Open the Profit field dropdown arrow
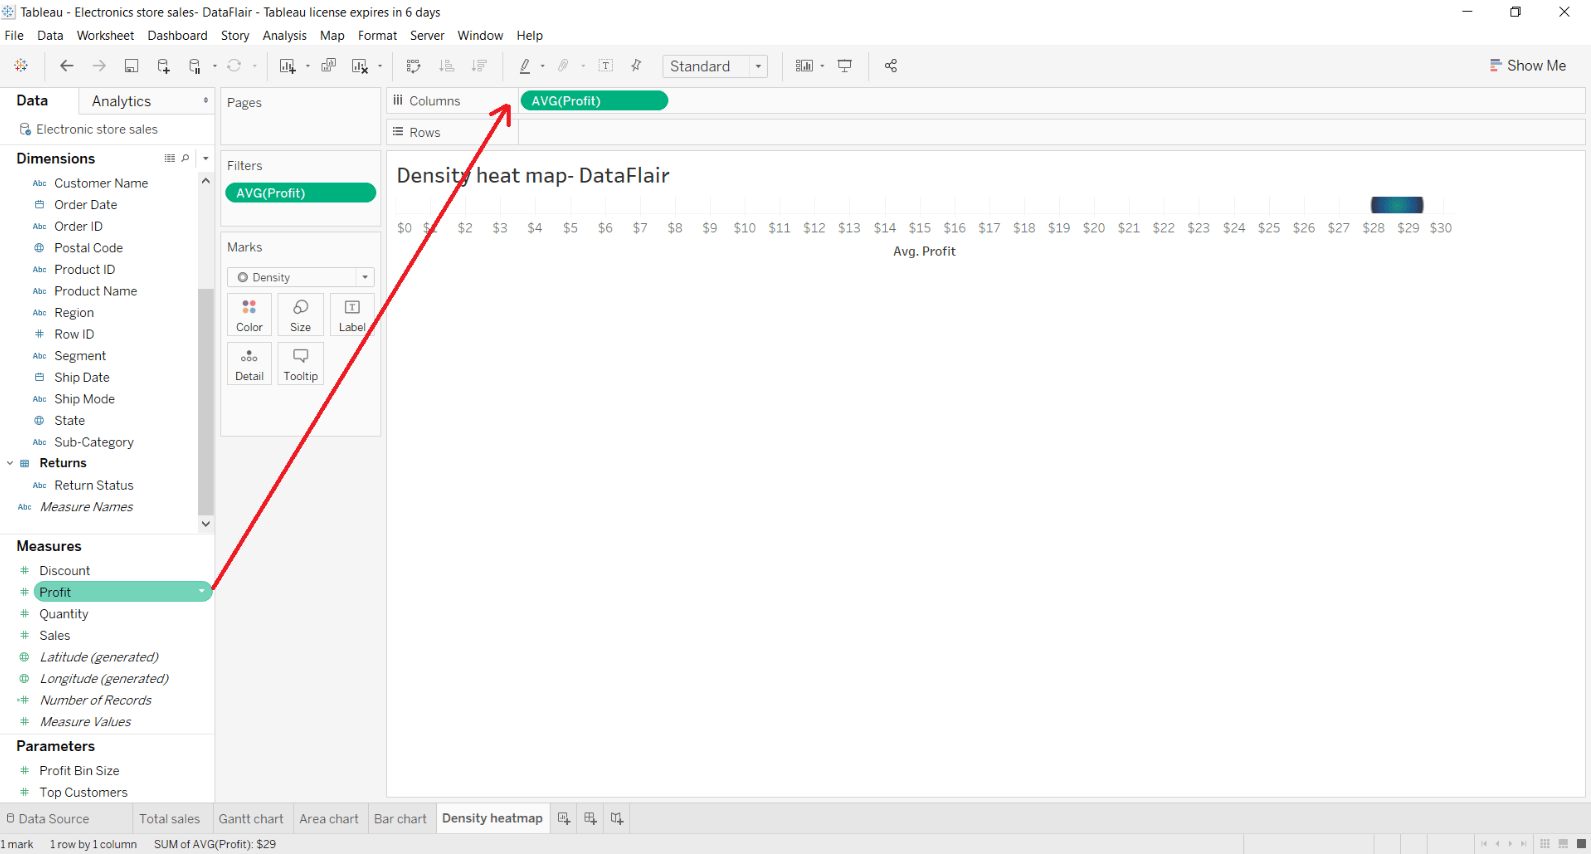Viewport: 1591px width, 854px height. point(202,592)
